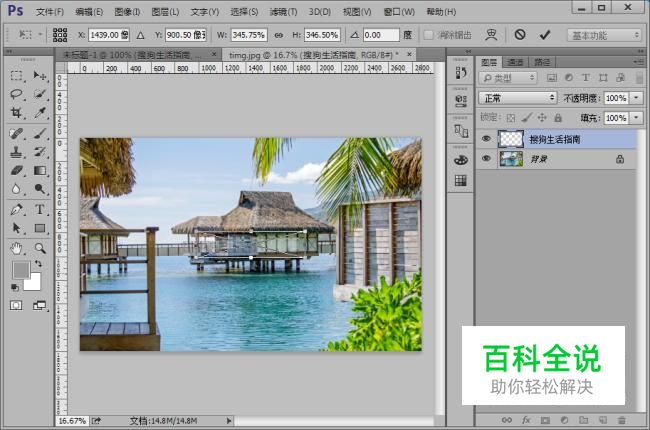Filter layers by type layers T icon
650x430 pixels.
click(x=586, y=78)
